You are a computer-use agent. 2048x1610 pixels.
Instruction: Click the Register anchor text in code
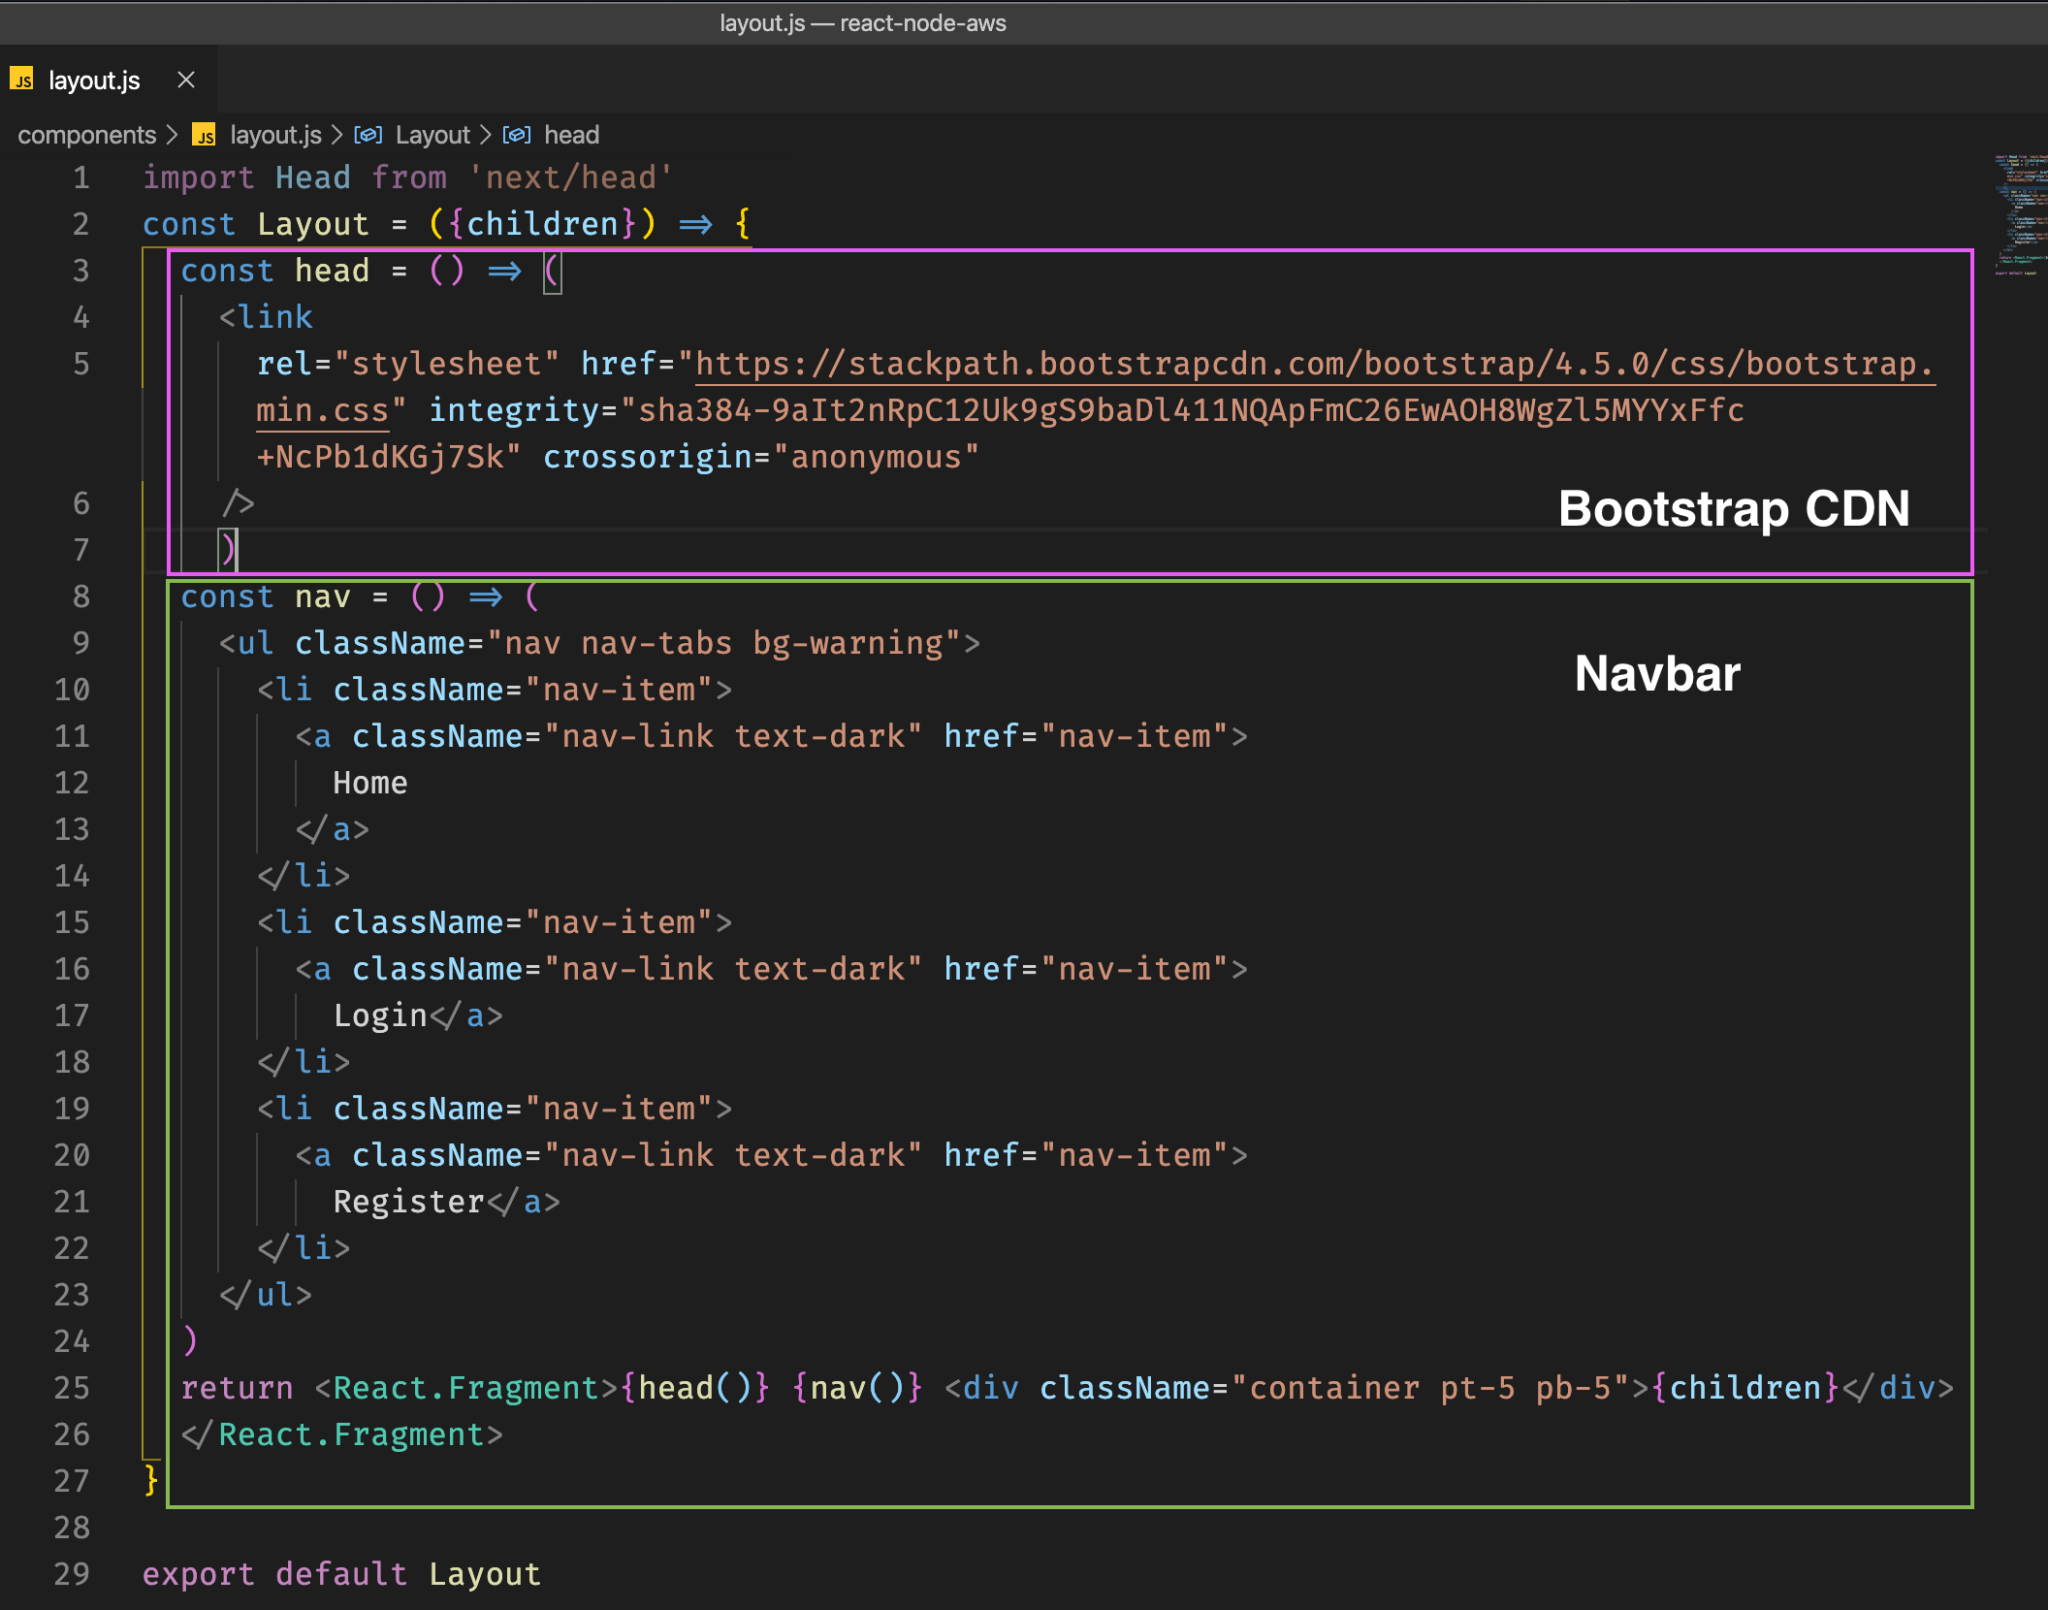pos(408,1201)
